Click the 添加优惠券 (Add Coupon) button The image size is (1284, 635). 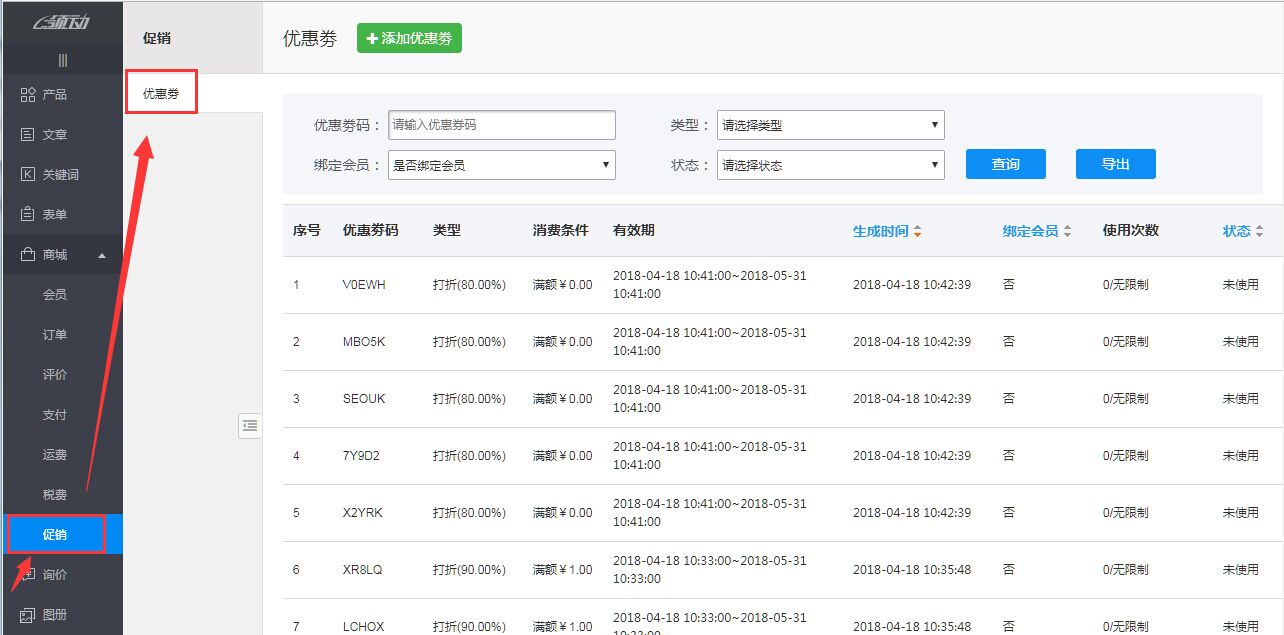[409, 37]
